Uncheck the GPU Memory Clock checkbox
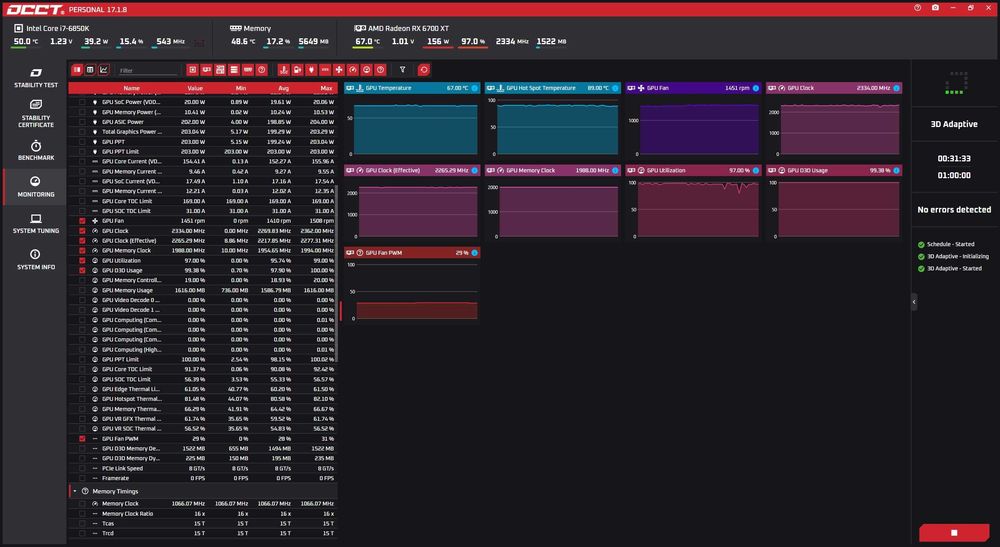The image size is (1000, 547). coord(82,251)
